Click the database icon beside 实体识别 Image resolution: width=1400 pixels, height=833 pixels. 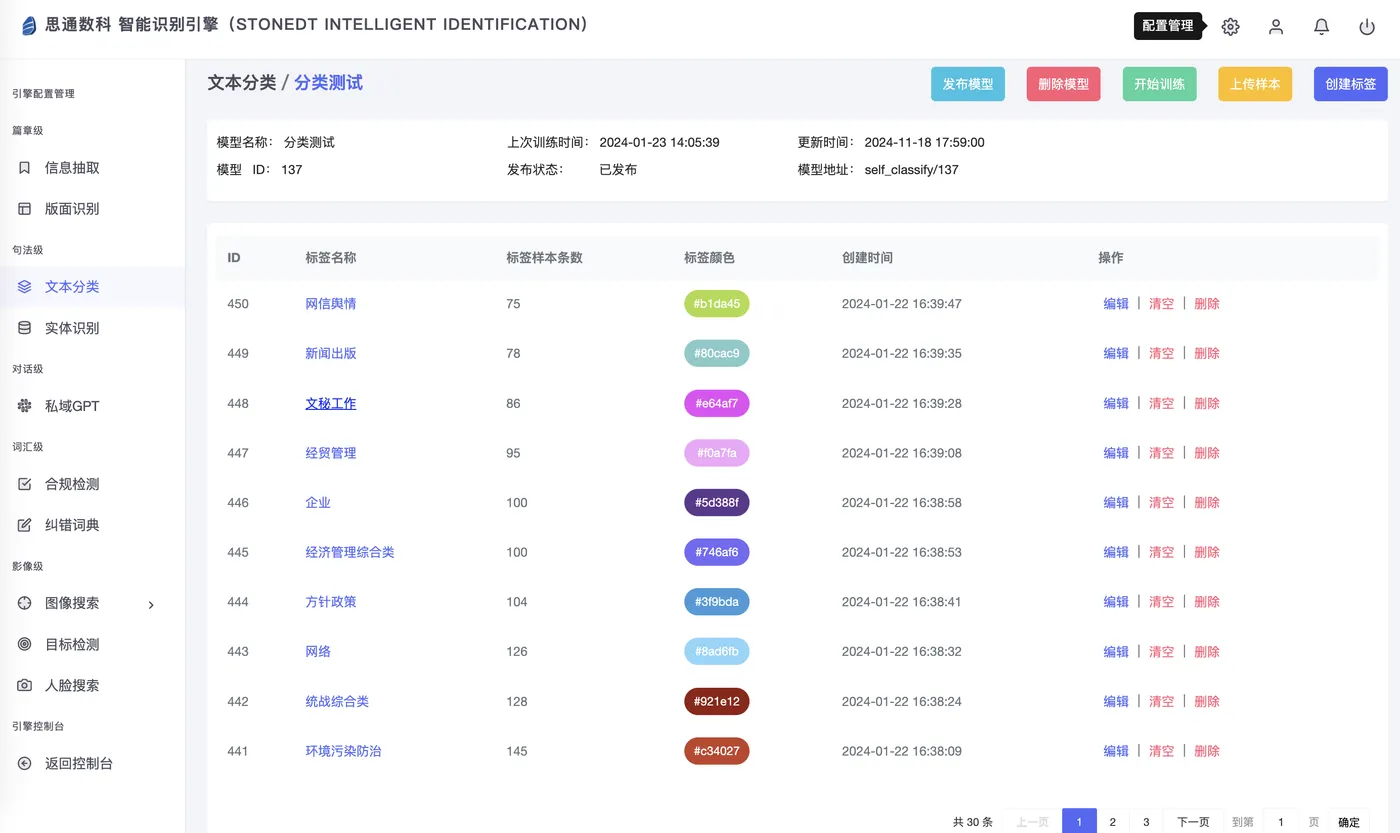pos(25,328)
